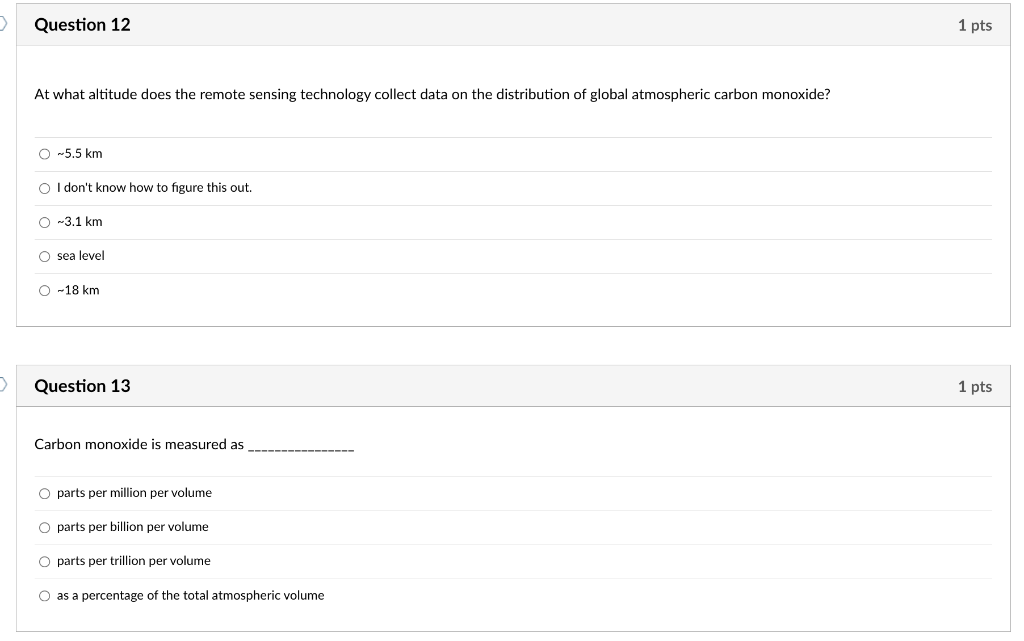Click the 'Question 13' heading
The image size is (1024, 641).
[x=82, y=386]
